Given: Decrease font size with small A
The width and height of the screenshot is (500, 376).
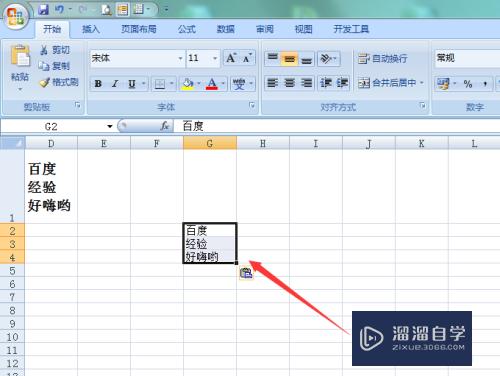Looking at the screenshot, I should 247,58.
